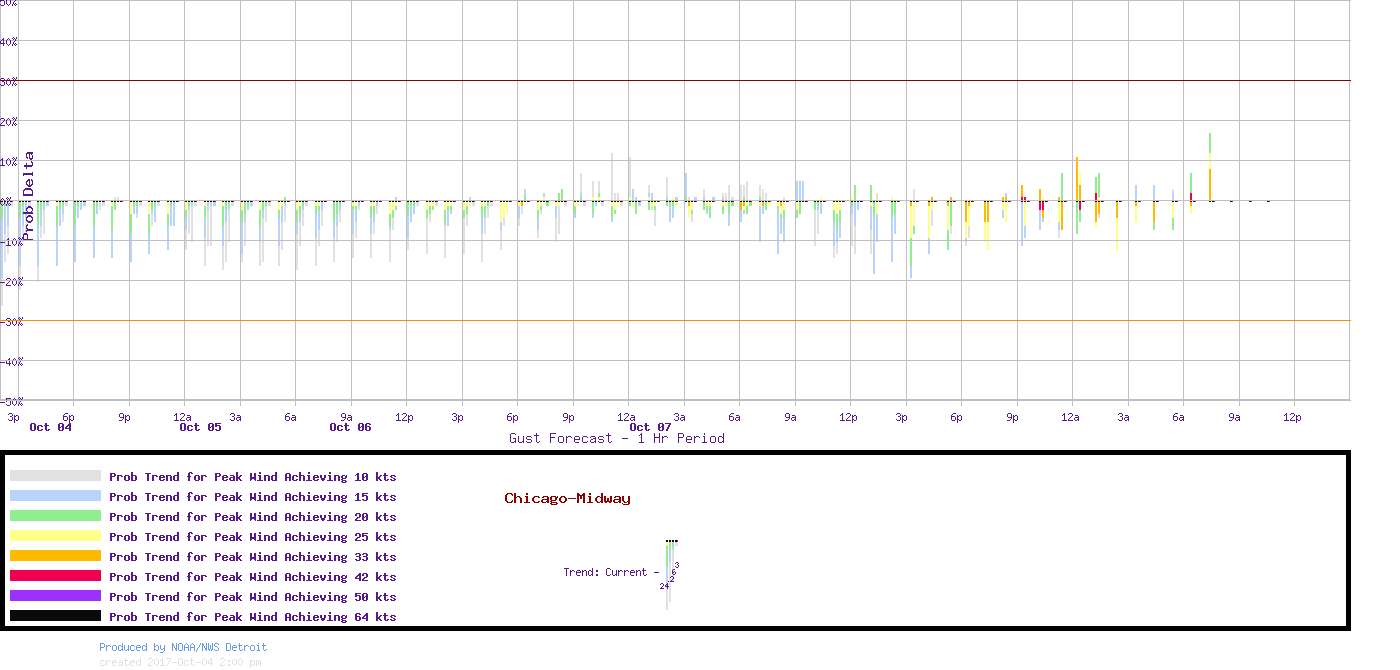This screenshot has height=670, width=1400.
Task: Click the small current trend mini chart
Action: [x=670, y=572]
